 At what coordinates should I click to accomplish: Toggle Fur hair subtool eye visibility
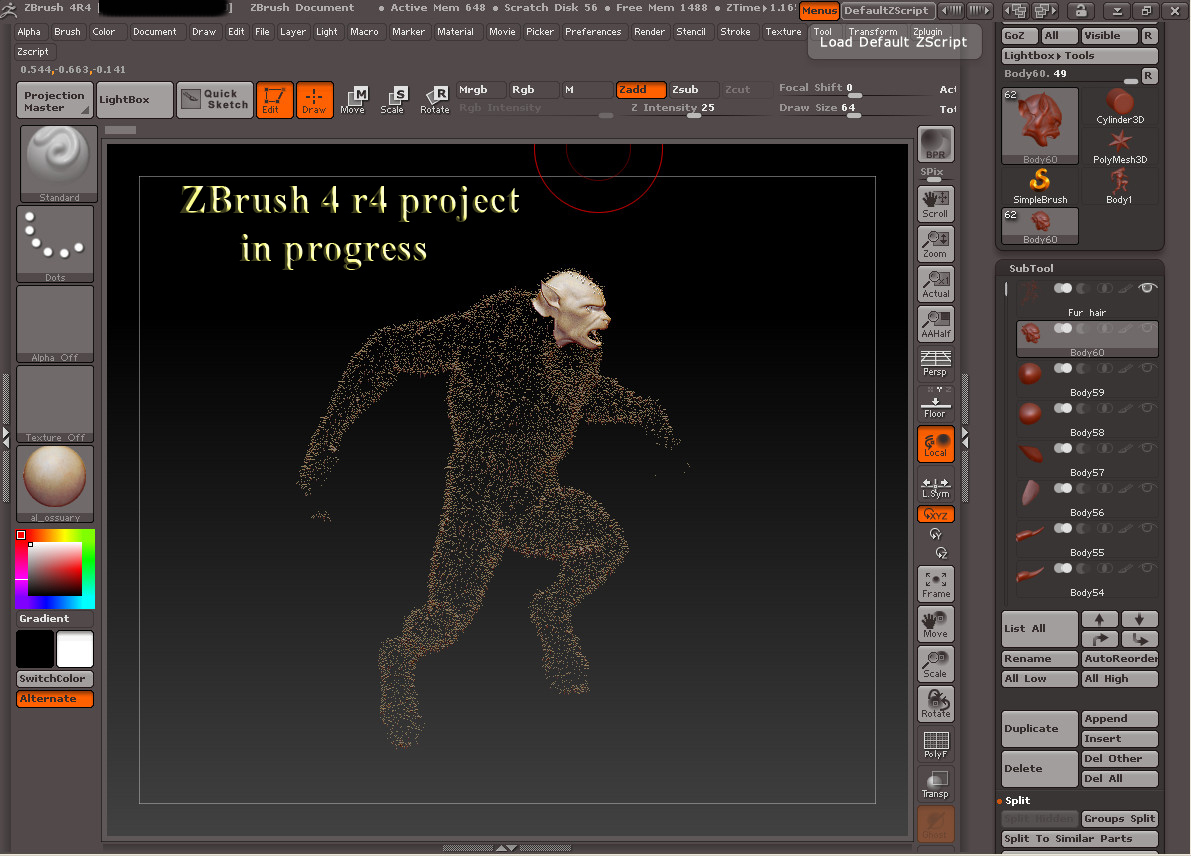coord(1148,288)
